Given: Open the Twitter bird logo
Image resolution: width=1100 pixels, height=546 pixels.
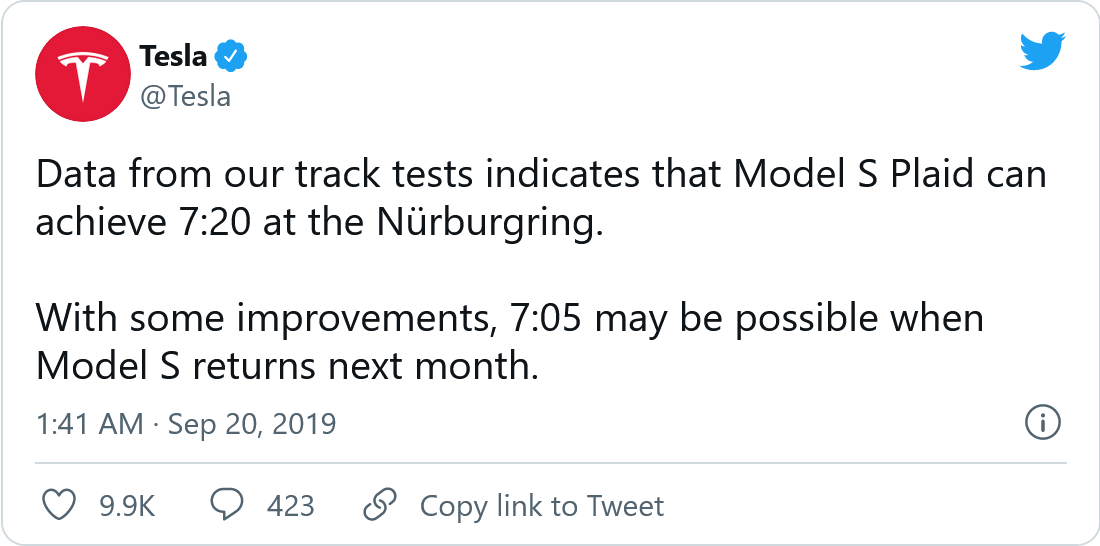Looking at the screenshot, I should click(x=1043, y=51).
